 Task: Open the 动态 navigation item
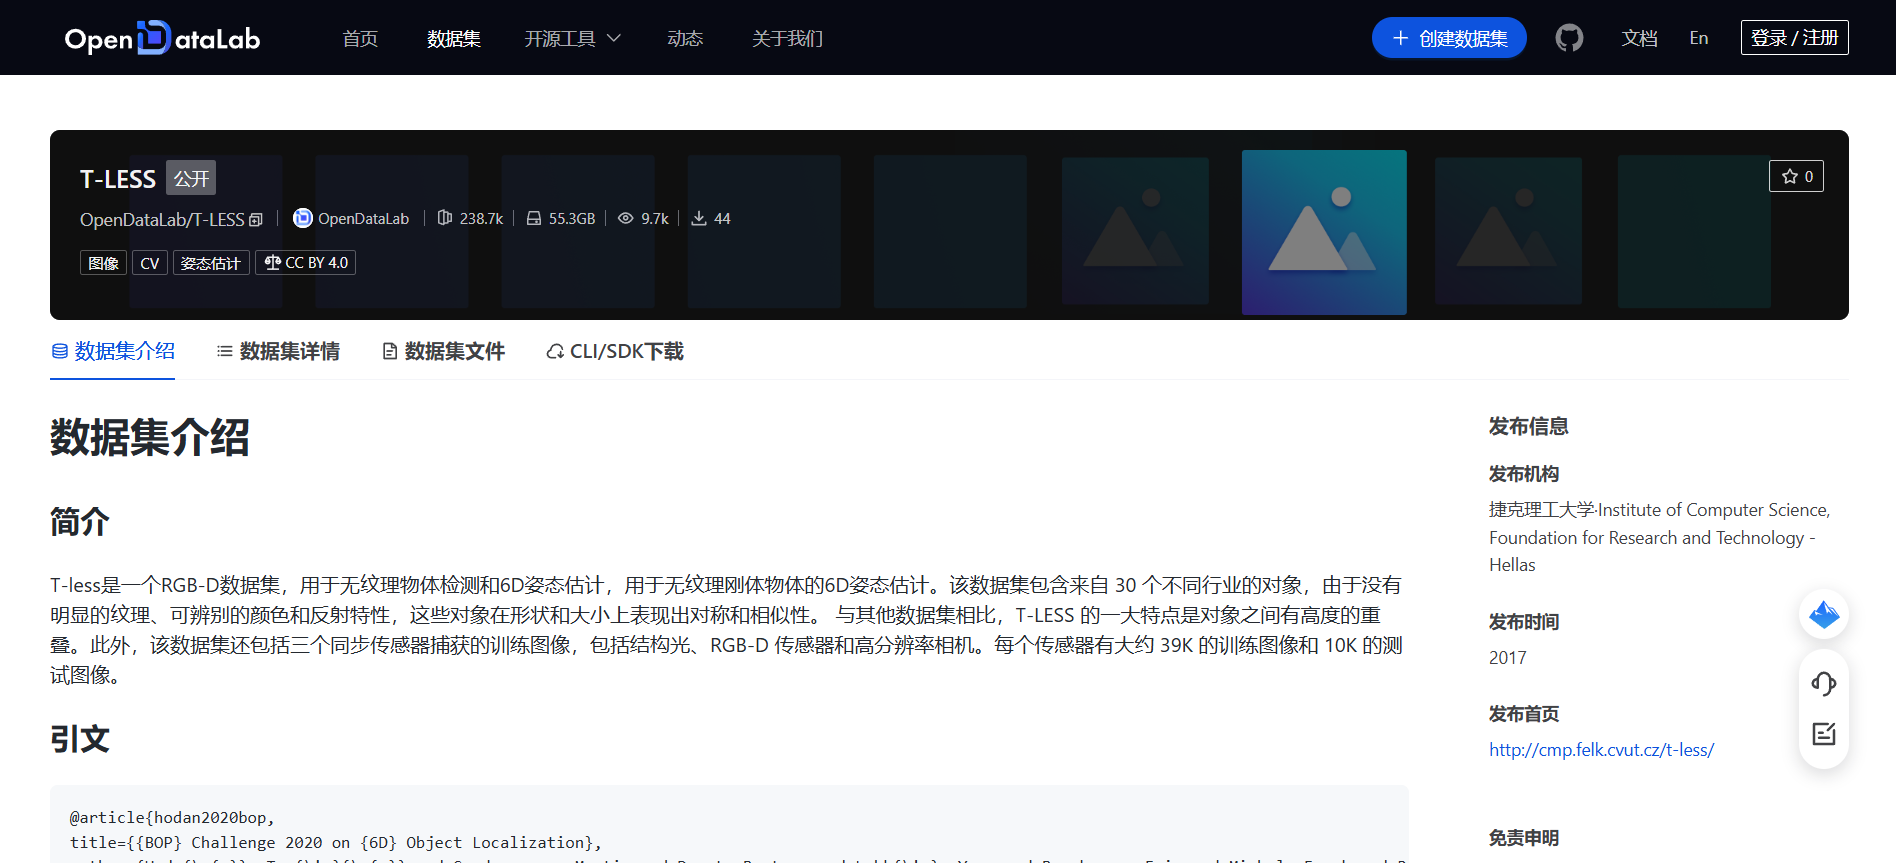click(x=685, y=38)
